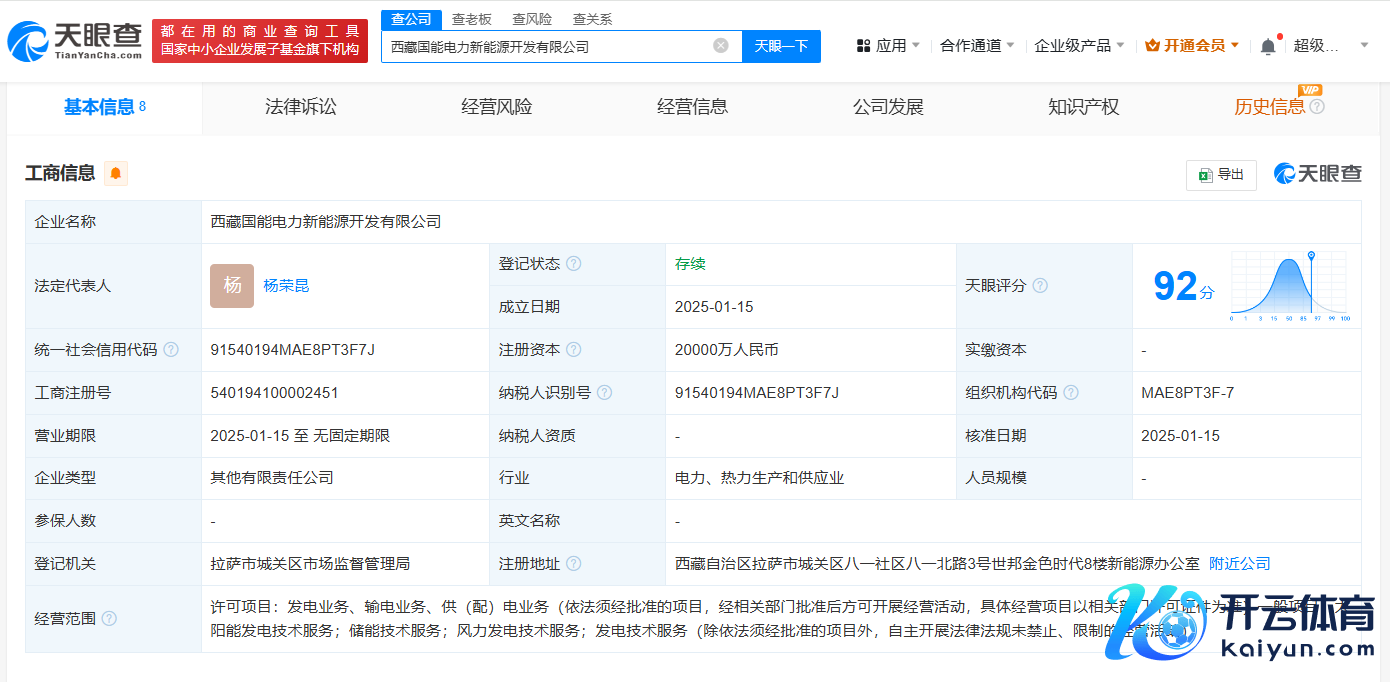Click the TianYanCha logo icon
Screen dimensions: 1390x682
tap(28, 41)
